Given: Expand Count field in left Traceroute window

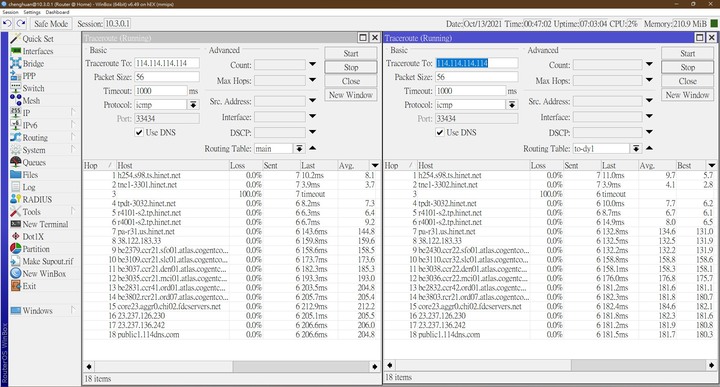Looking at the screenshot, I should (x=312, y=64).
